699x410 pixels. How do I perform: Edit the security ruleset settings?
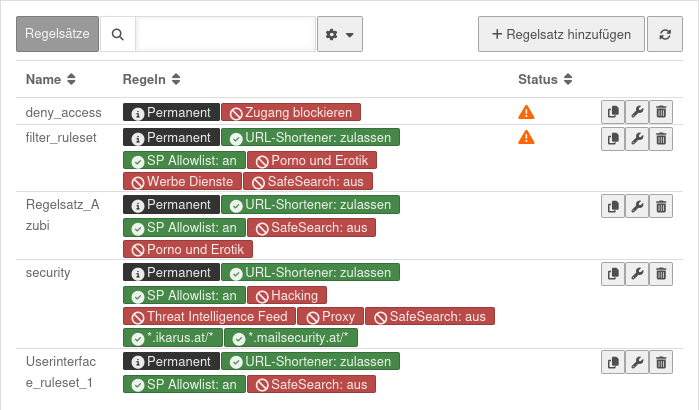(x=637, y=274)
